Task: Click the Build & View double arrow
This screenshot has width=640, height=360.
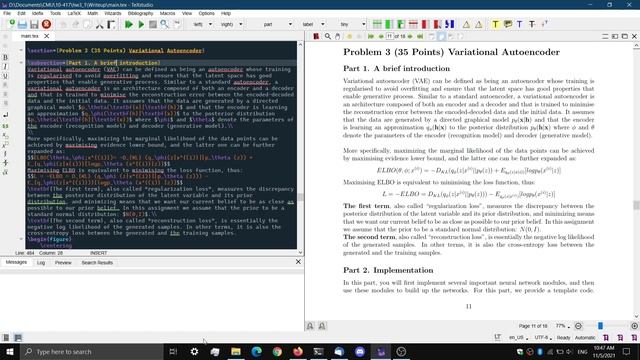Action: 129,24
